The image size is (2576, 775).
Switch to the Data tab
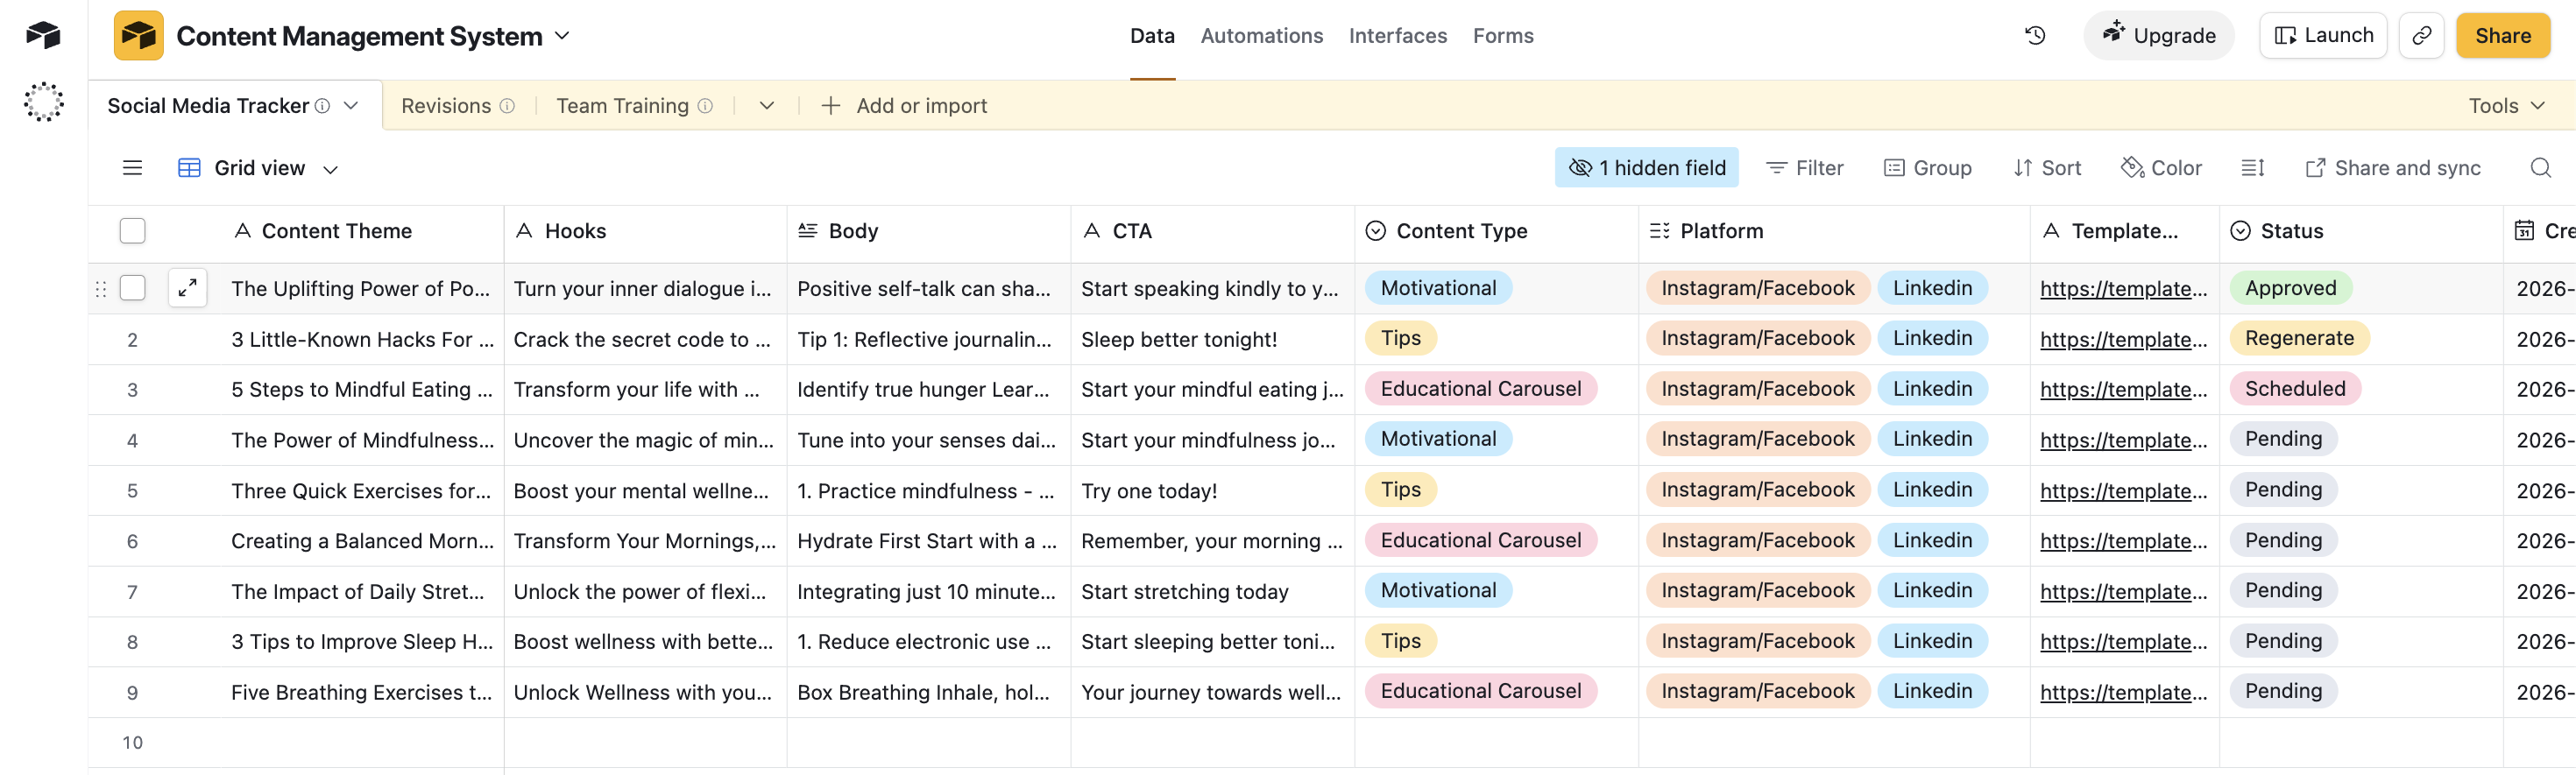pos(1152,36)
